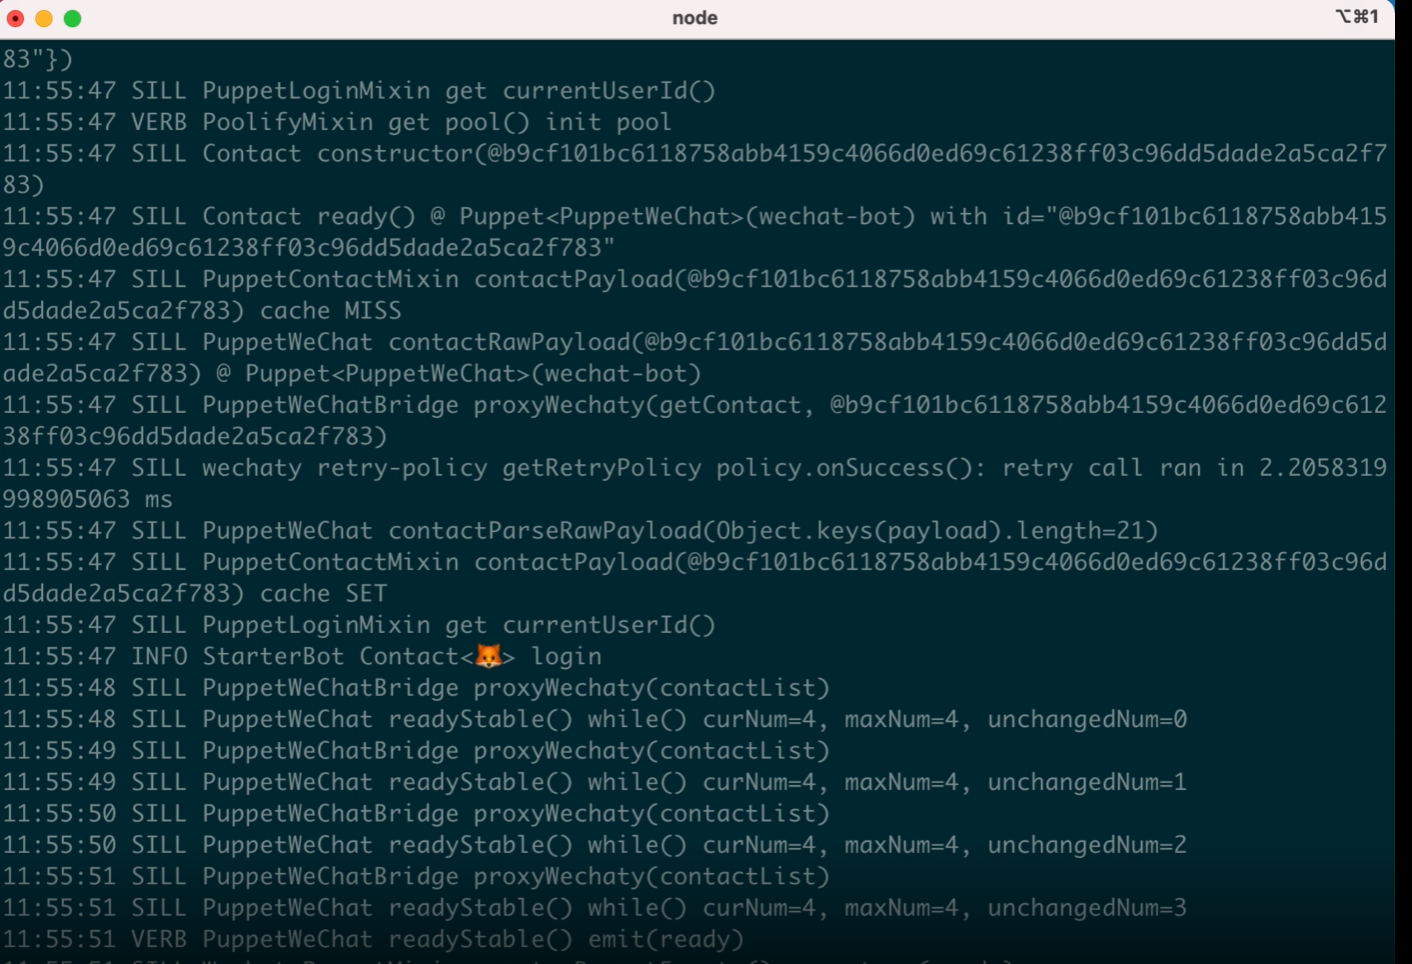Select the readyStable line with unchangedNum=2
1412x964 pixels.
[595, 845]
